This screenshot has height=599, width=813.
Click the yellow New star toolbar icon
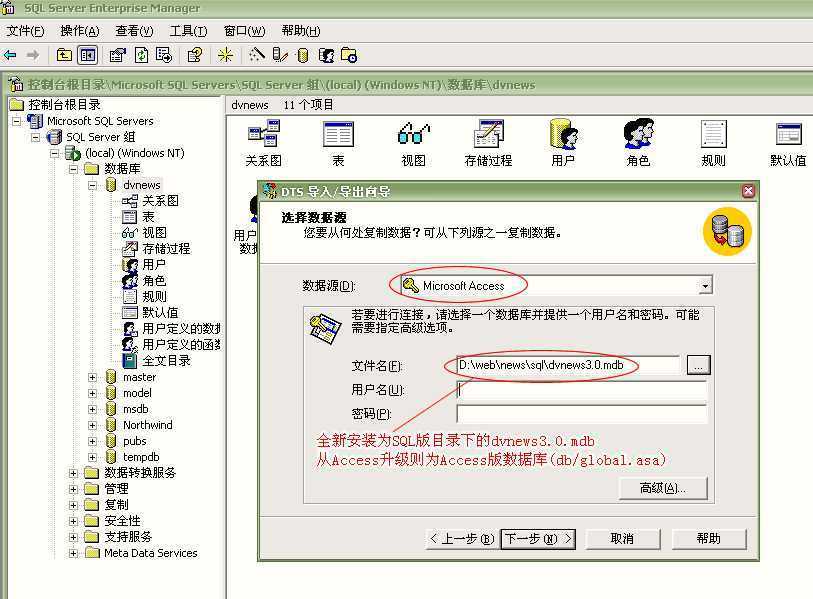[x=226, y=55]
